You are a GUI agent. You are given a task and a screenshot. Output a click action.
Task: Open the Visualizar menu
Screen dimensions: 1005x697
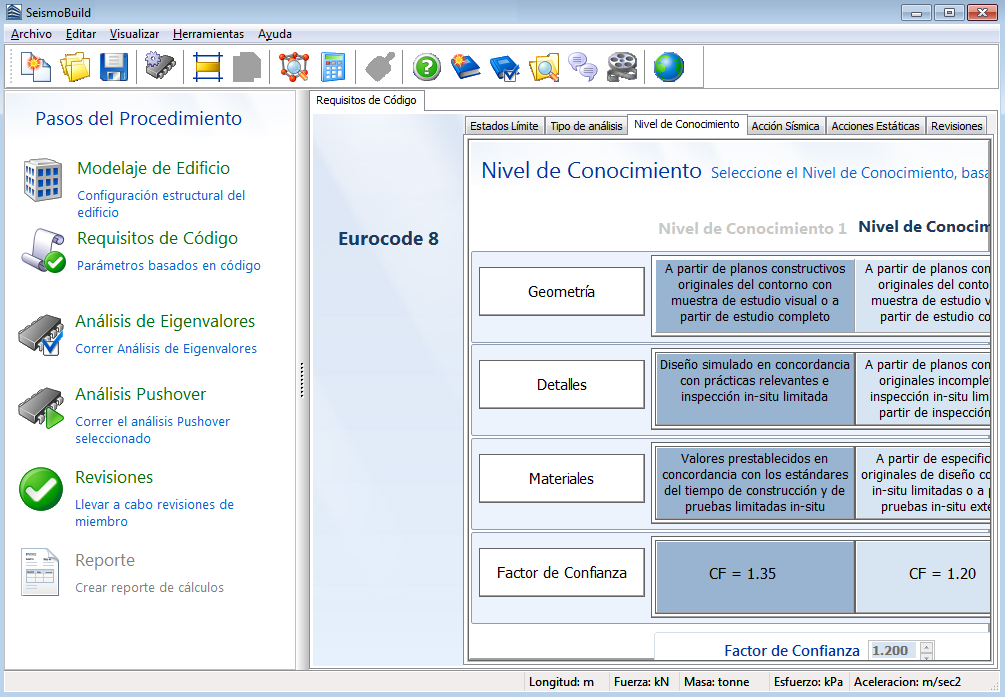[134, 34]
